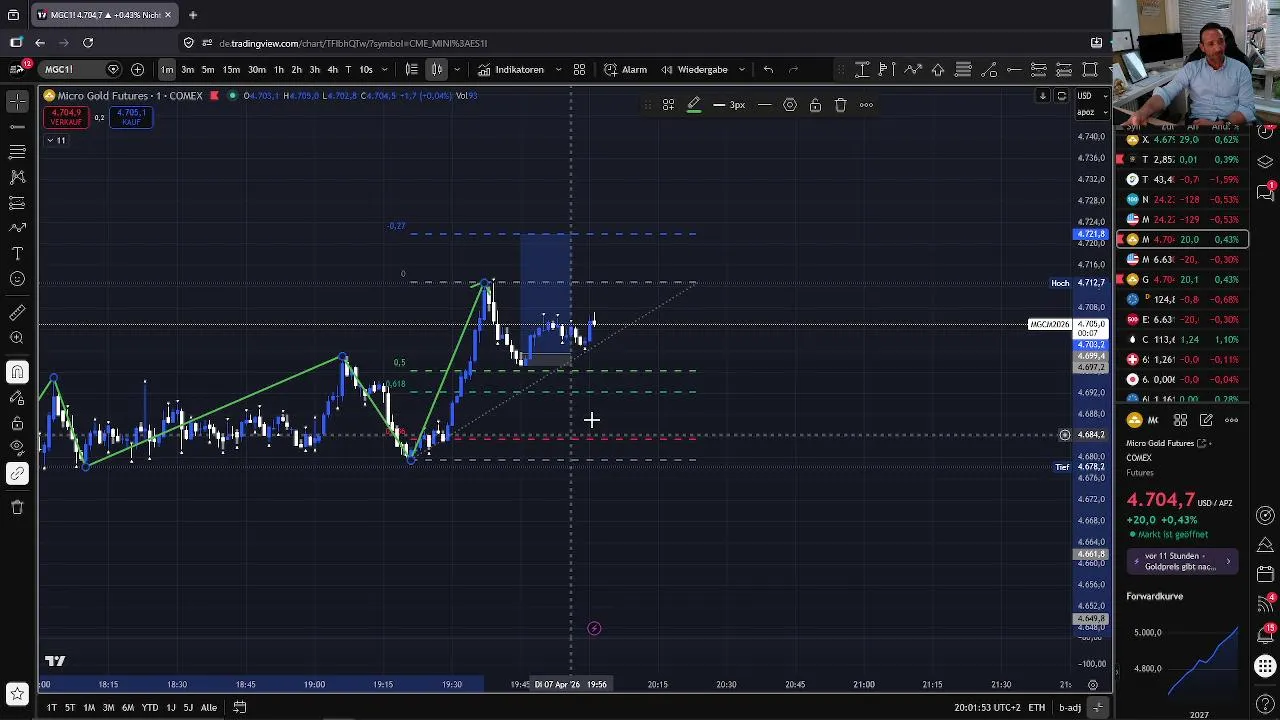This screenshot has width=1280, height=720.
Task: Select the XABCD pattern tool
Action: point(17,177)
